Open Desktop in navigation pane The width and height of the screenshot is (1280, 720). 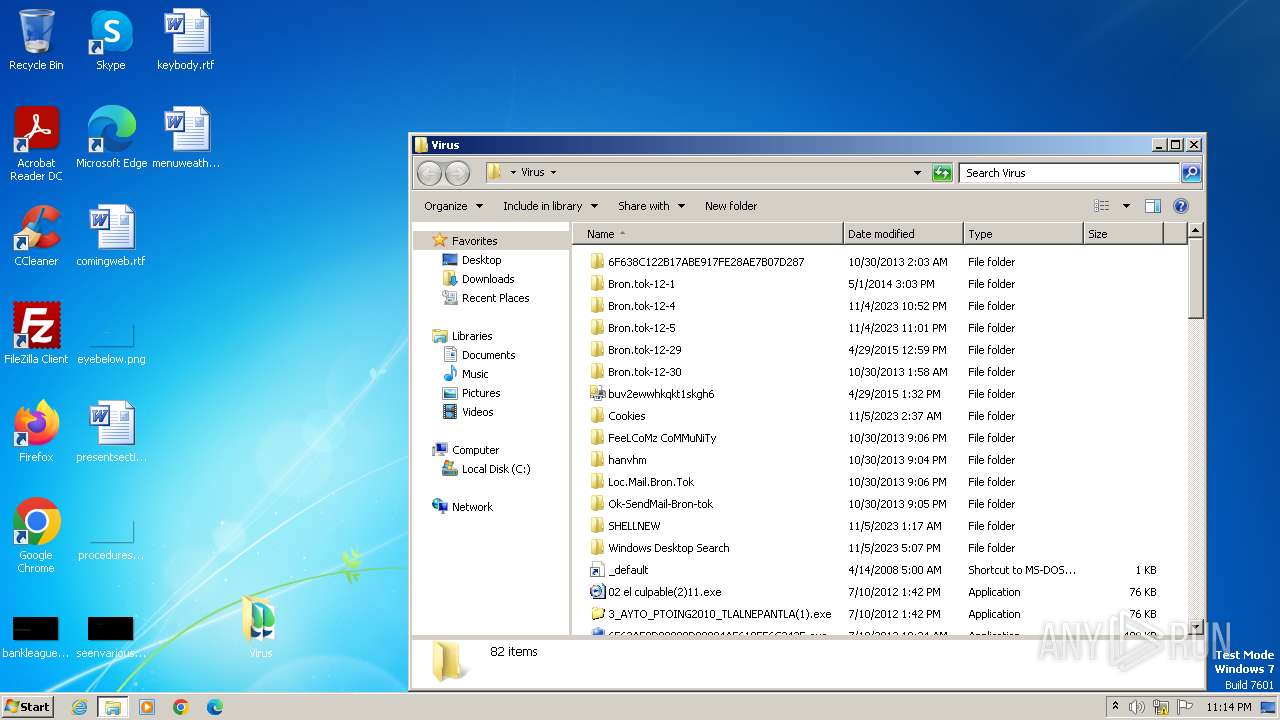point(481,260)
